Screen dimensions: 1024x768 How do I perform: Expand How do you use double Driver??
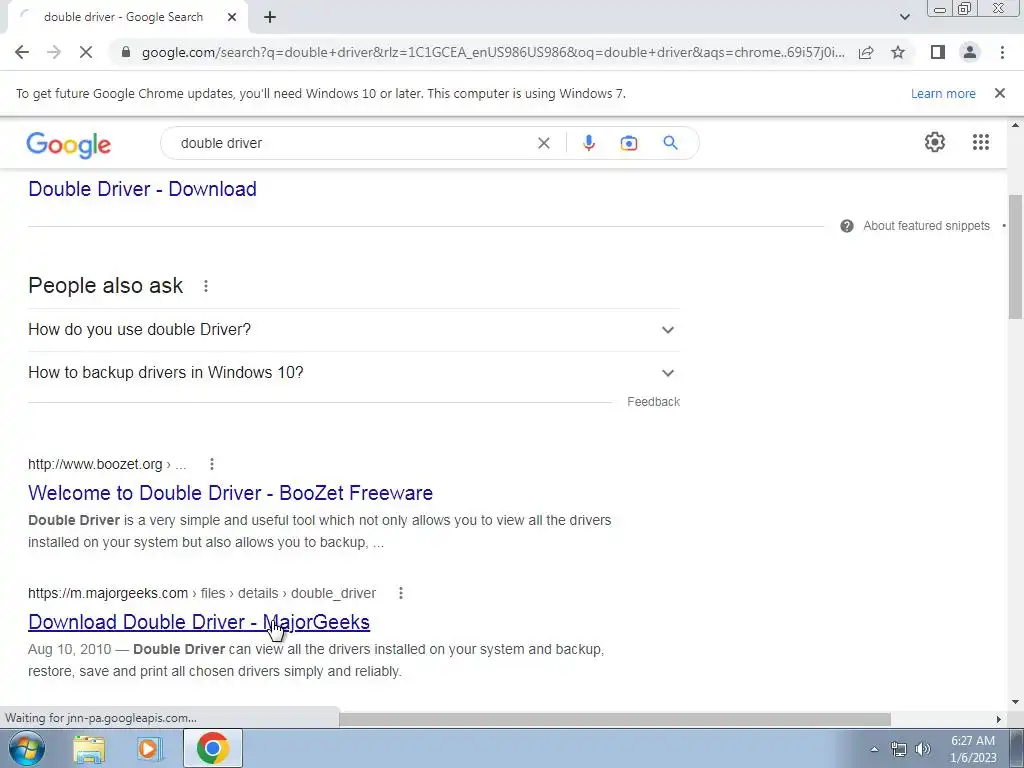point(353,330)
